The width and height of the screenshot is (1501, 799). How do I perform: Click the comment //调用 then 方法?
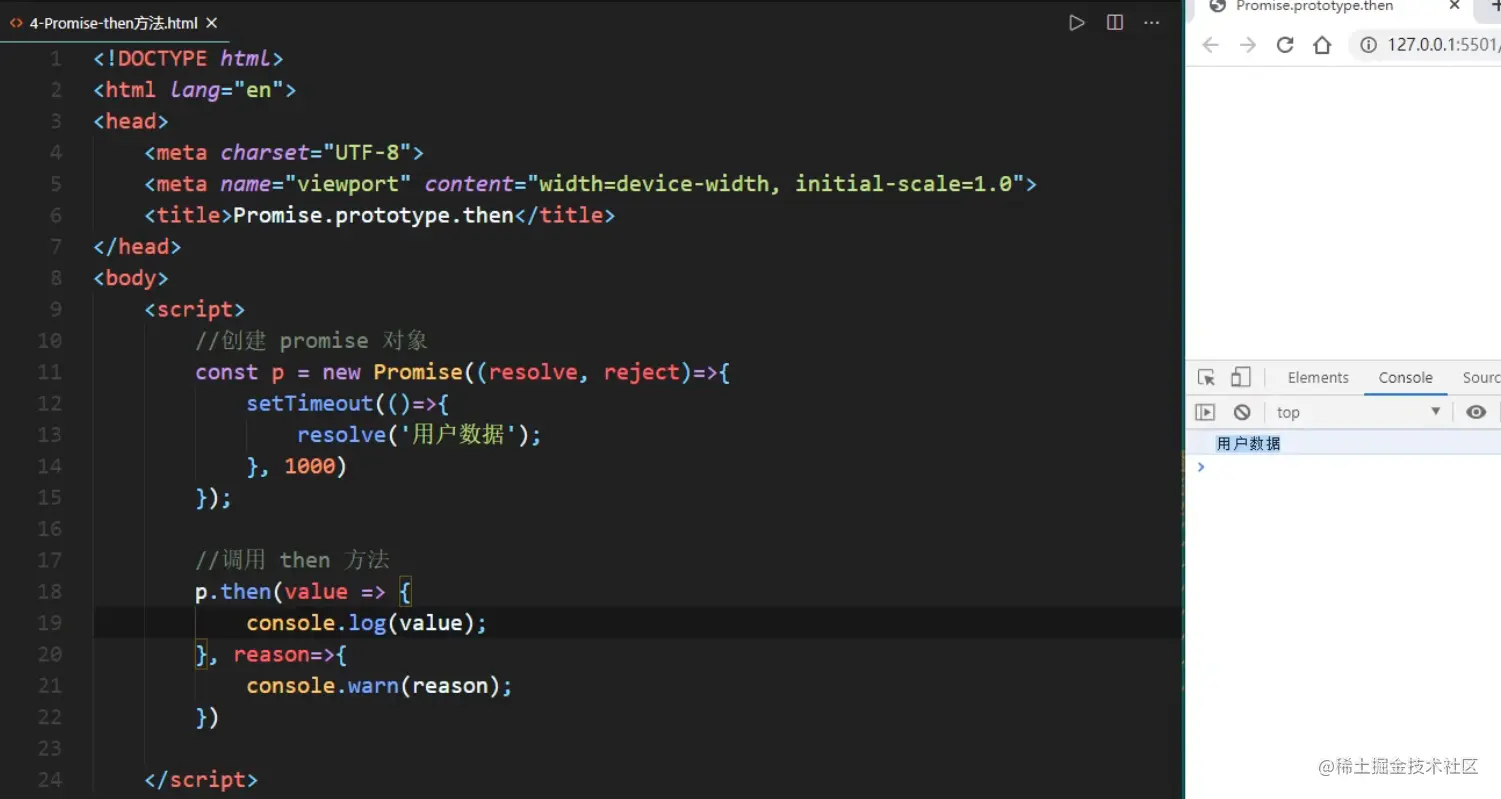[x=292, y=560]
